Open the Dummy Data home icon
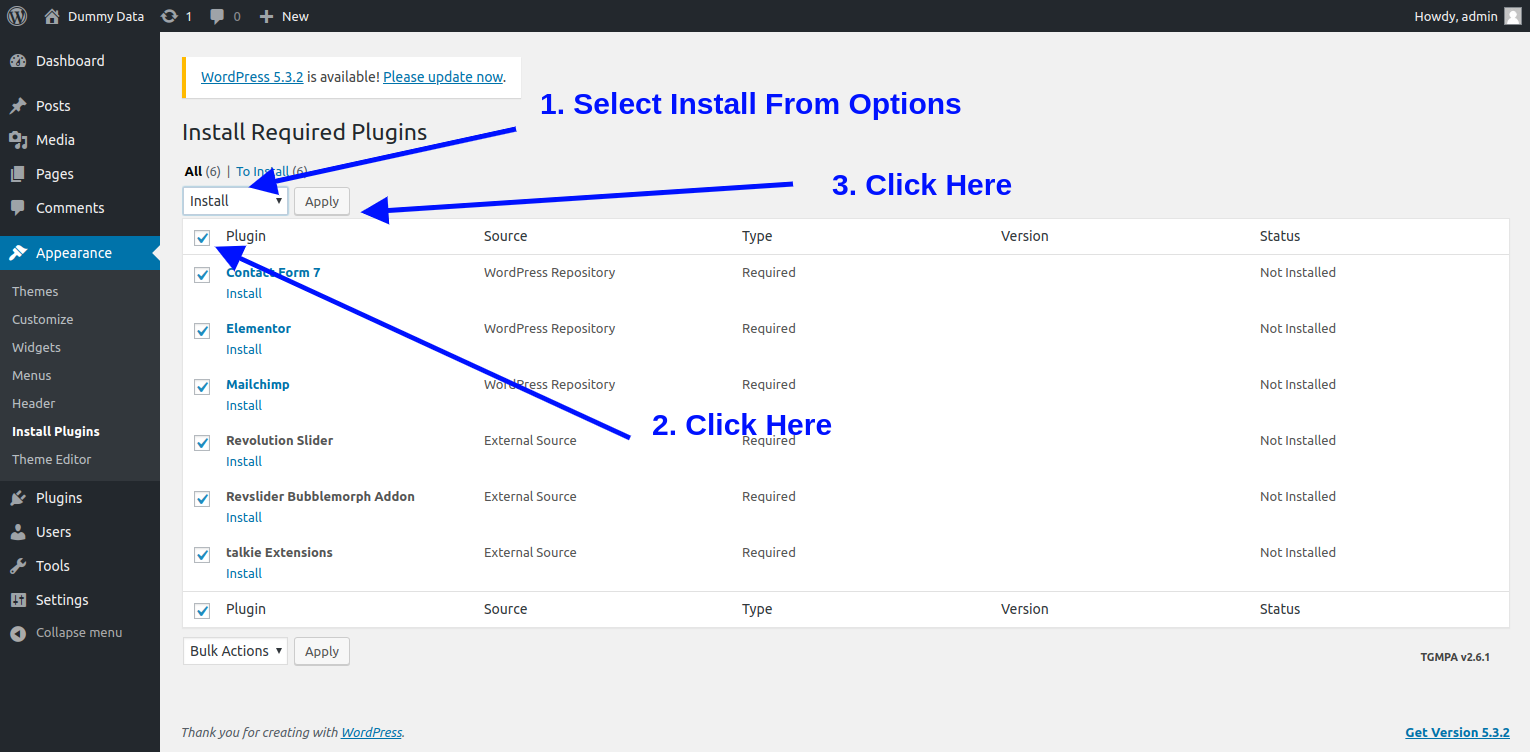The height and width of the screenshot is (752, 1530). tap(52, 16)
